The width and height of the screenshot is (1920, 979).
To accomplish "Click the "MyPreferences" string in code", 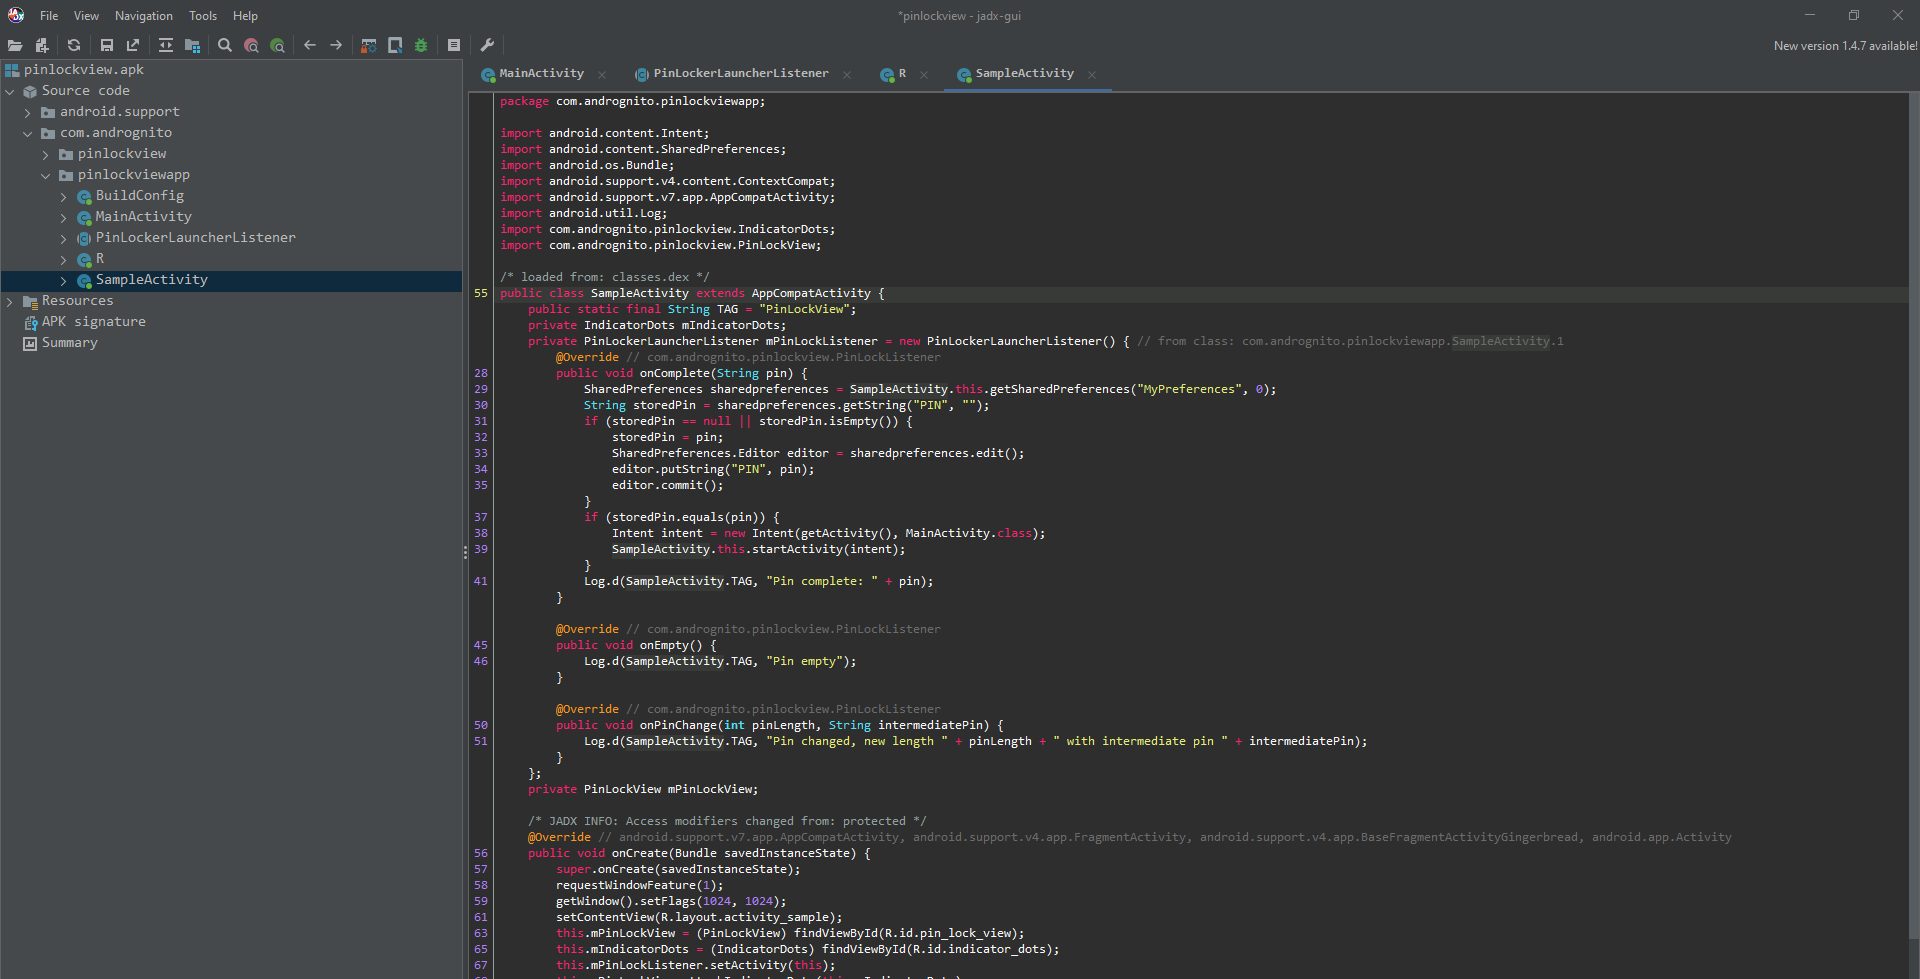I will [x=1189, y=390].
